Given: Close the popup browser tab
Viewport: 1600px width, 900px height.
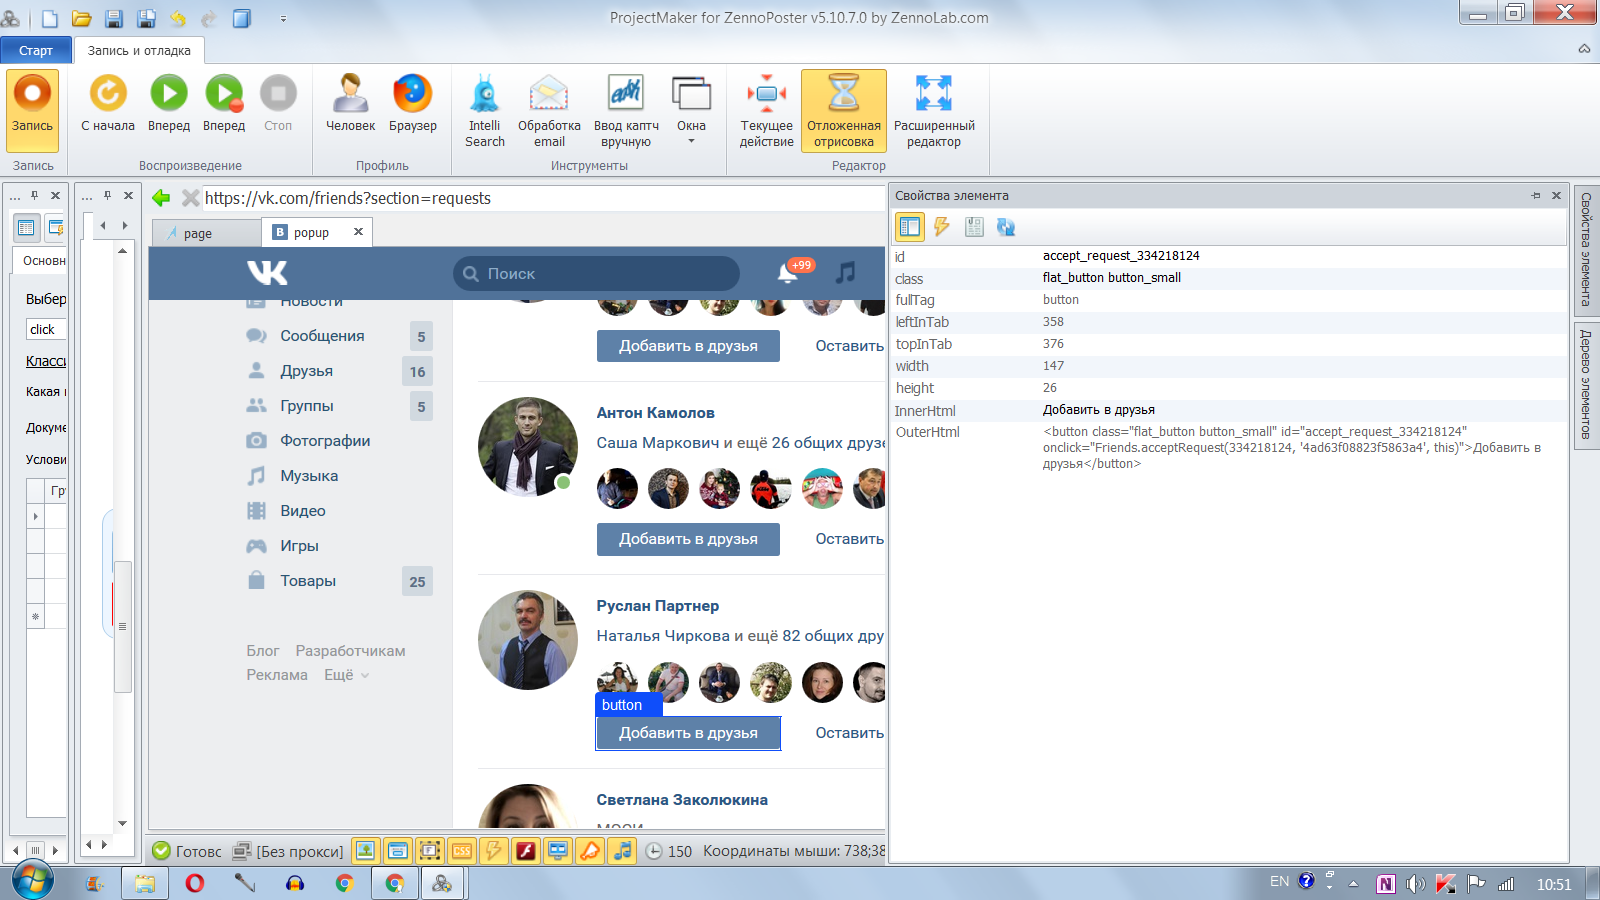Looking at the screenshot, I should tap(358, 232).
